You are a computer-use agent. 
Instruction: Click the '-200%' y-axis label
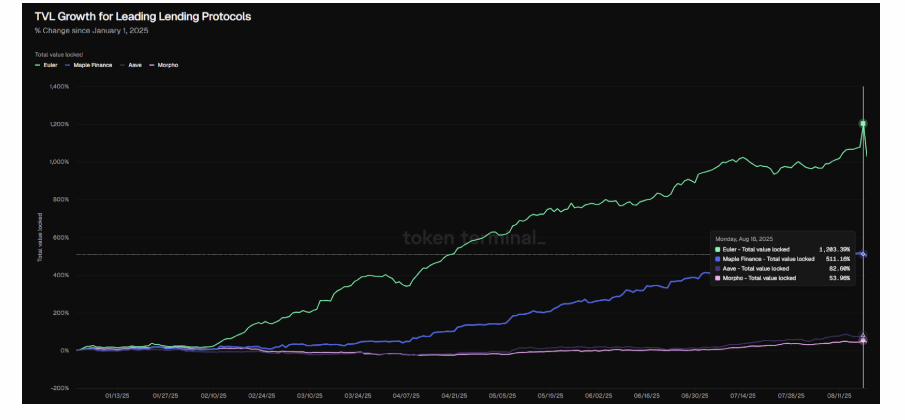click(61, 388)
